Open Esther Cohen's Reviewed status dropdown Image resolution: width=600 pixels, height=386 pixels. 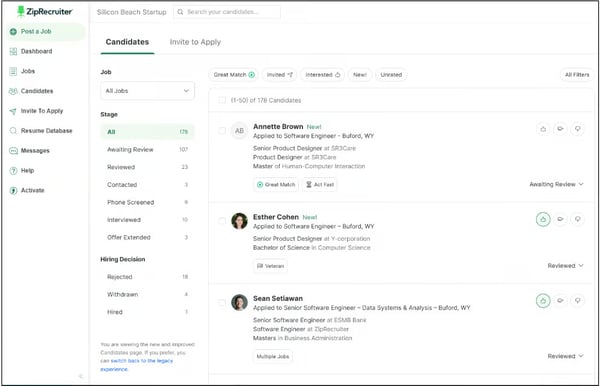[x=565, y=265]
